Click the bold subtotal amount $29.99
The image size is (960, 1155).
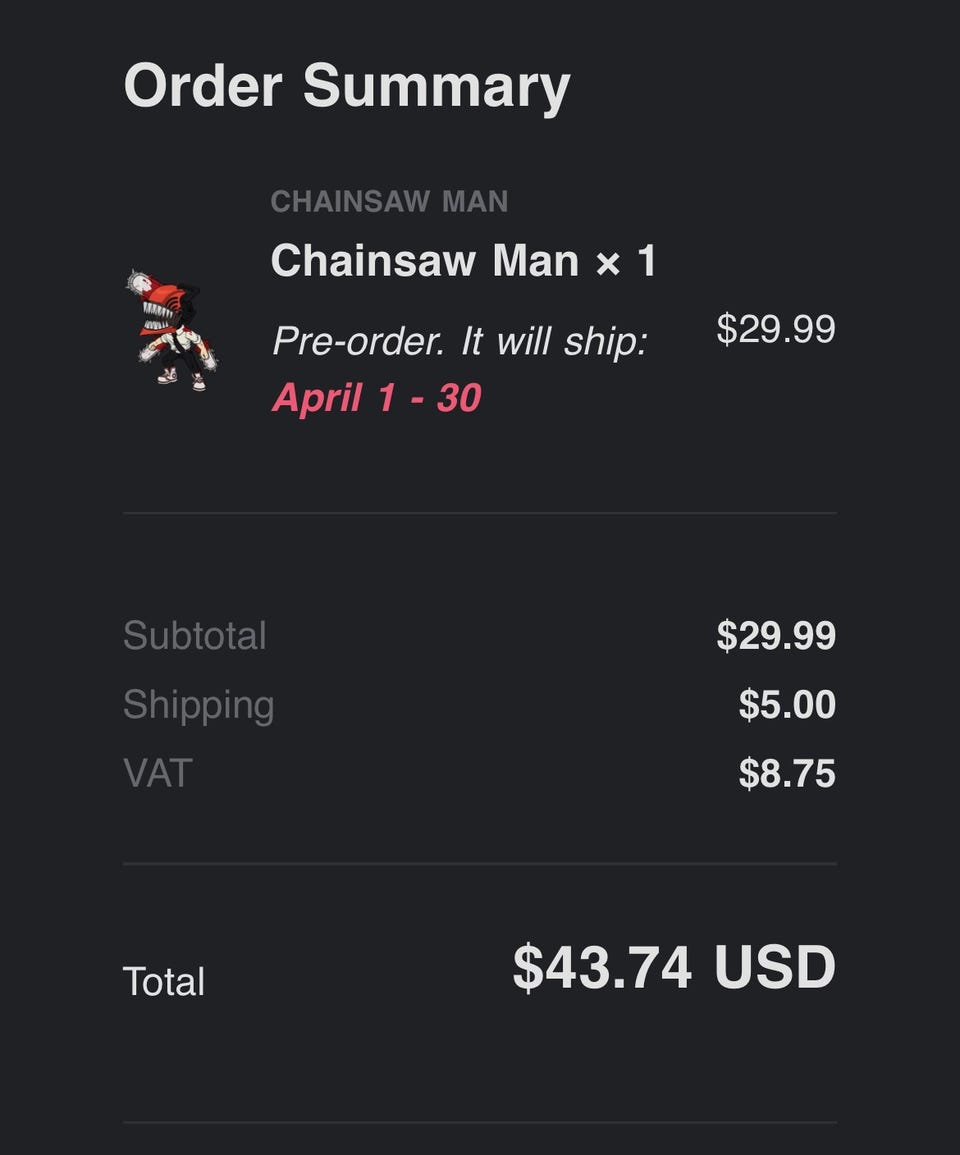(776, 636)
